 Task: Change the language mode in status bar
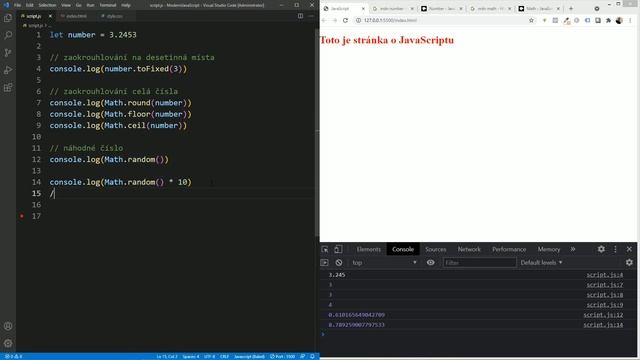(x=249, y=356)
